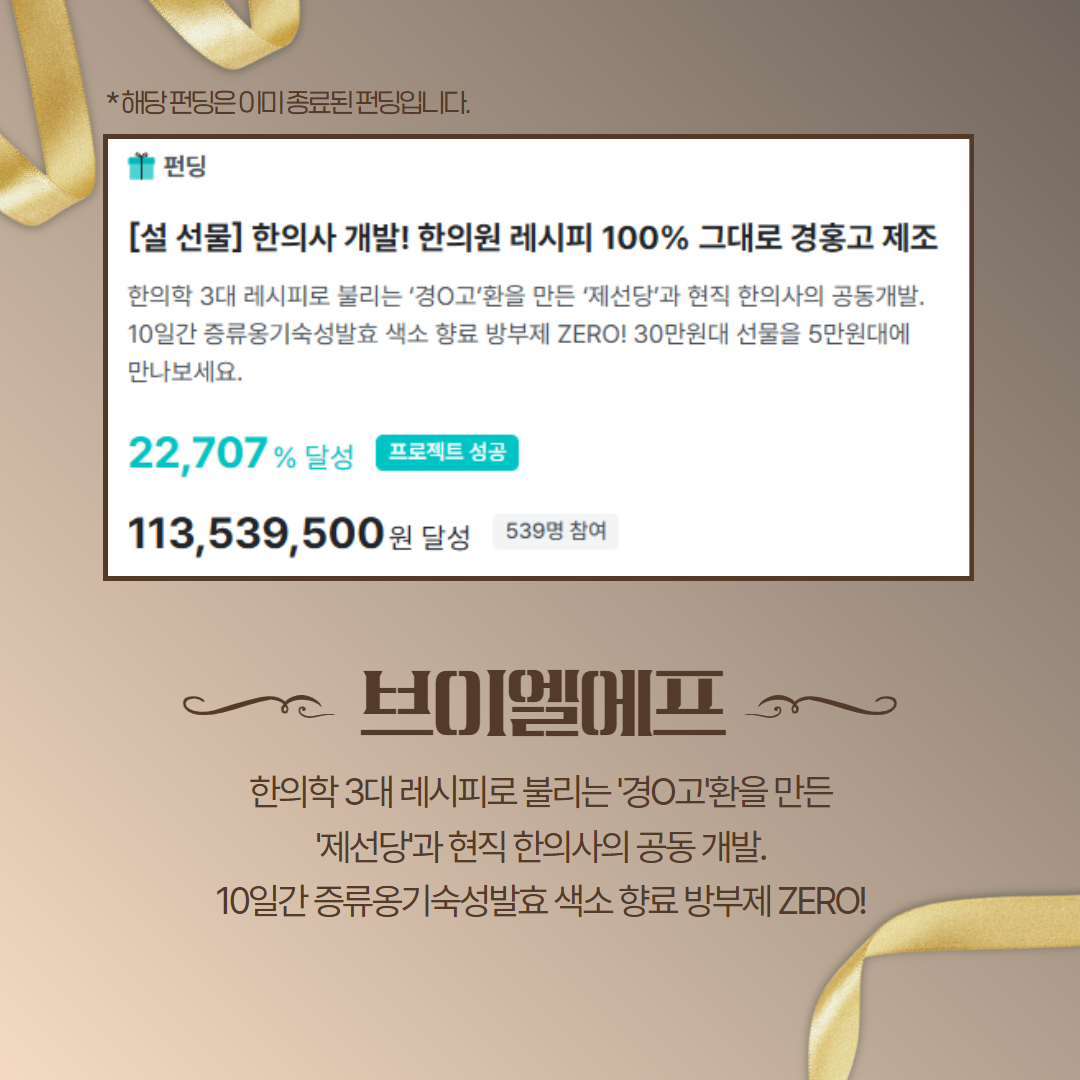Select the 펀딩 label next to gift icon
The width and height of the screenshot is (1080, 1080).
click(x=185, y=166)
